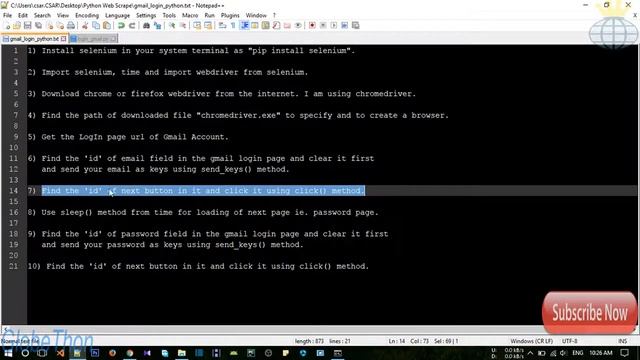Open the Encoding menu
The height and width of the screenshot is (360, 640).
(87, 15)
